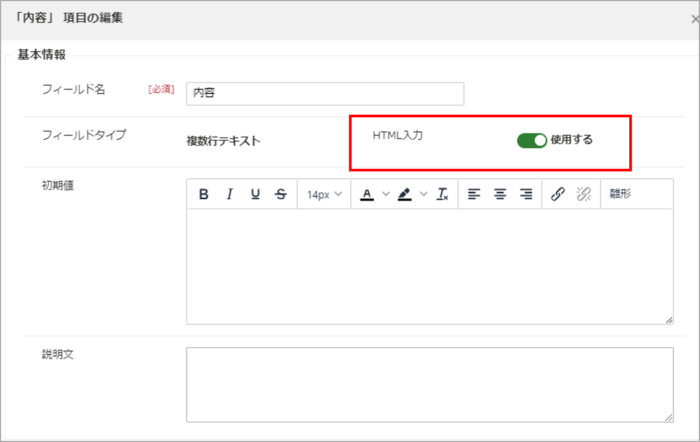Click the 初期値 editor resize handle
Viewport: 700px width, 442px height.
pyautogui.click(x=669, y=320)
